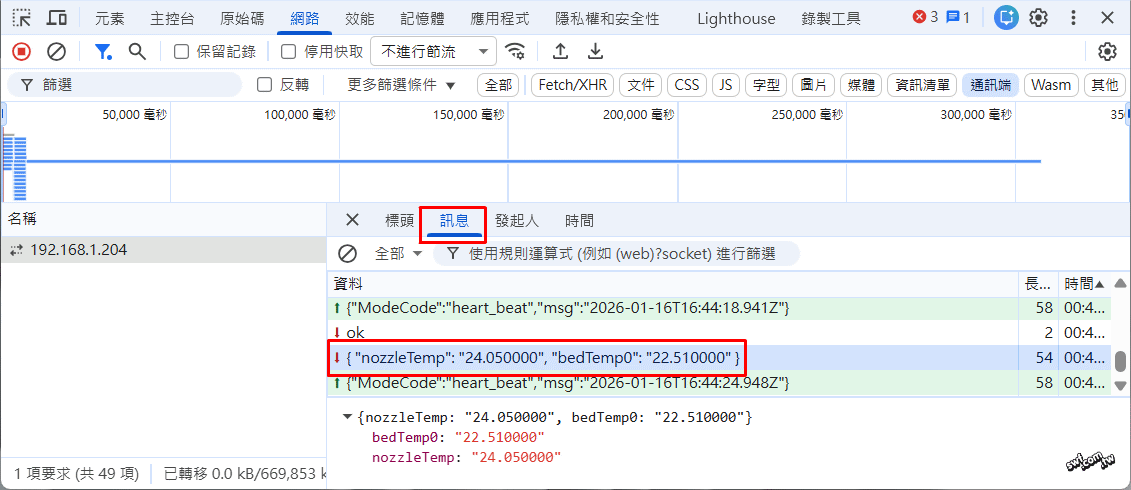Open DevTools settings gear in the tab bar
1131x490 pixels.
click(x=1038, y=18)
